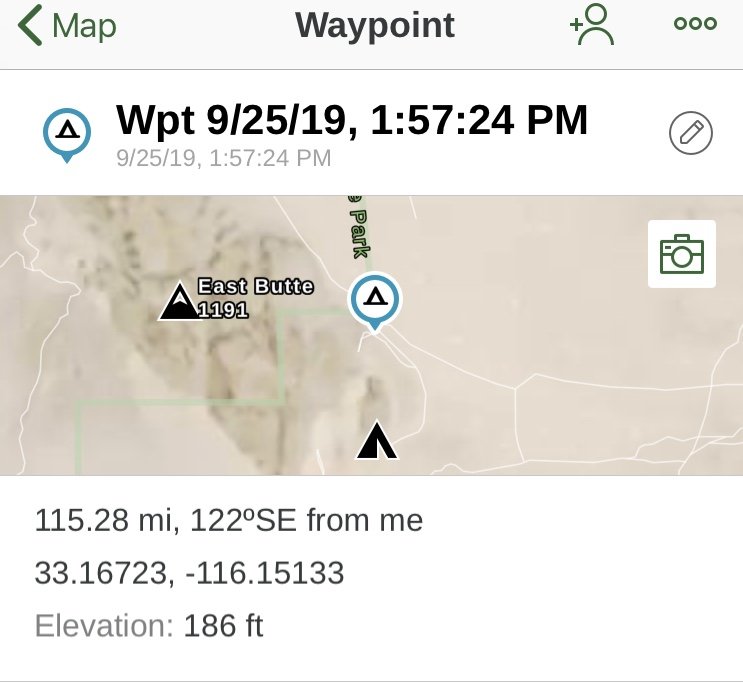743x683 pixels.
Task: Tap the waypoint icon beside the title
Action: click(67, 135)
